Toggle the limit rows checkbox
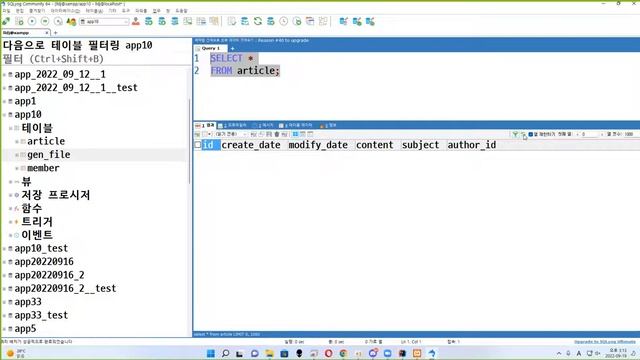The image size is (640, 360). click(531, 134)
